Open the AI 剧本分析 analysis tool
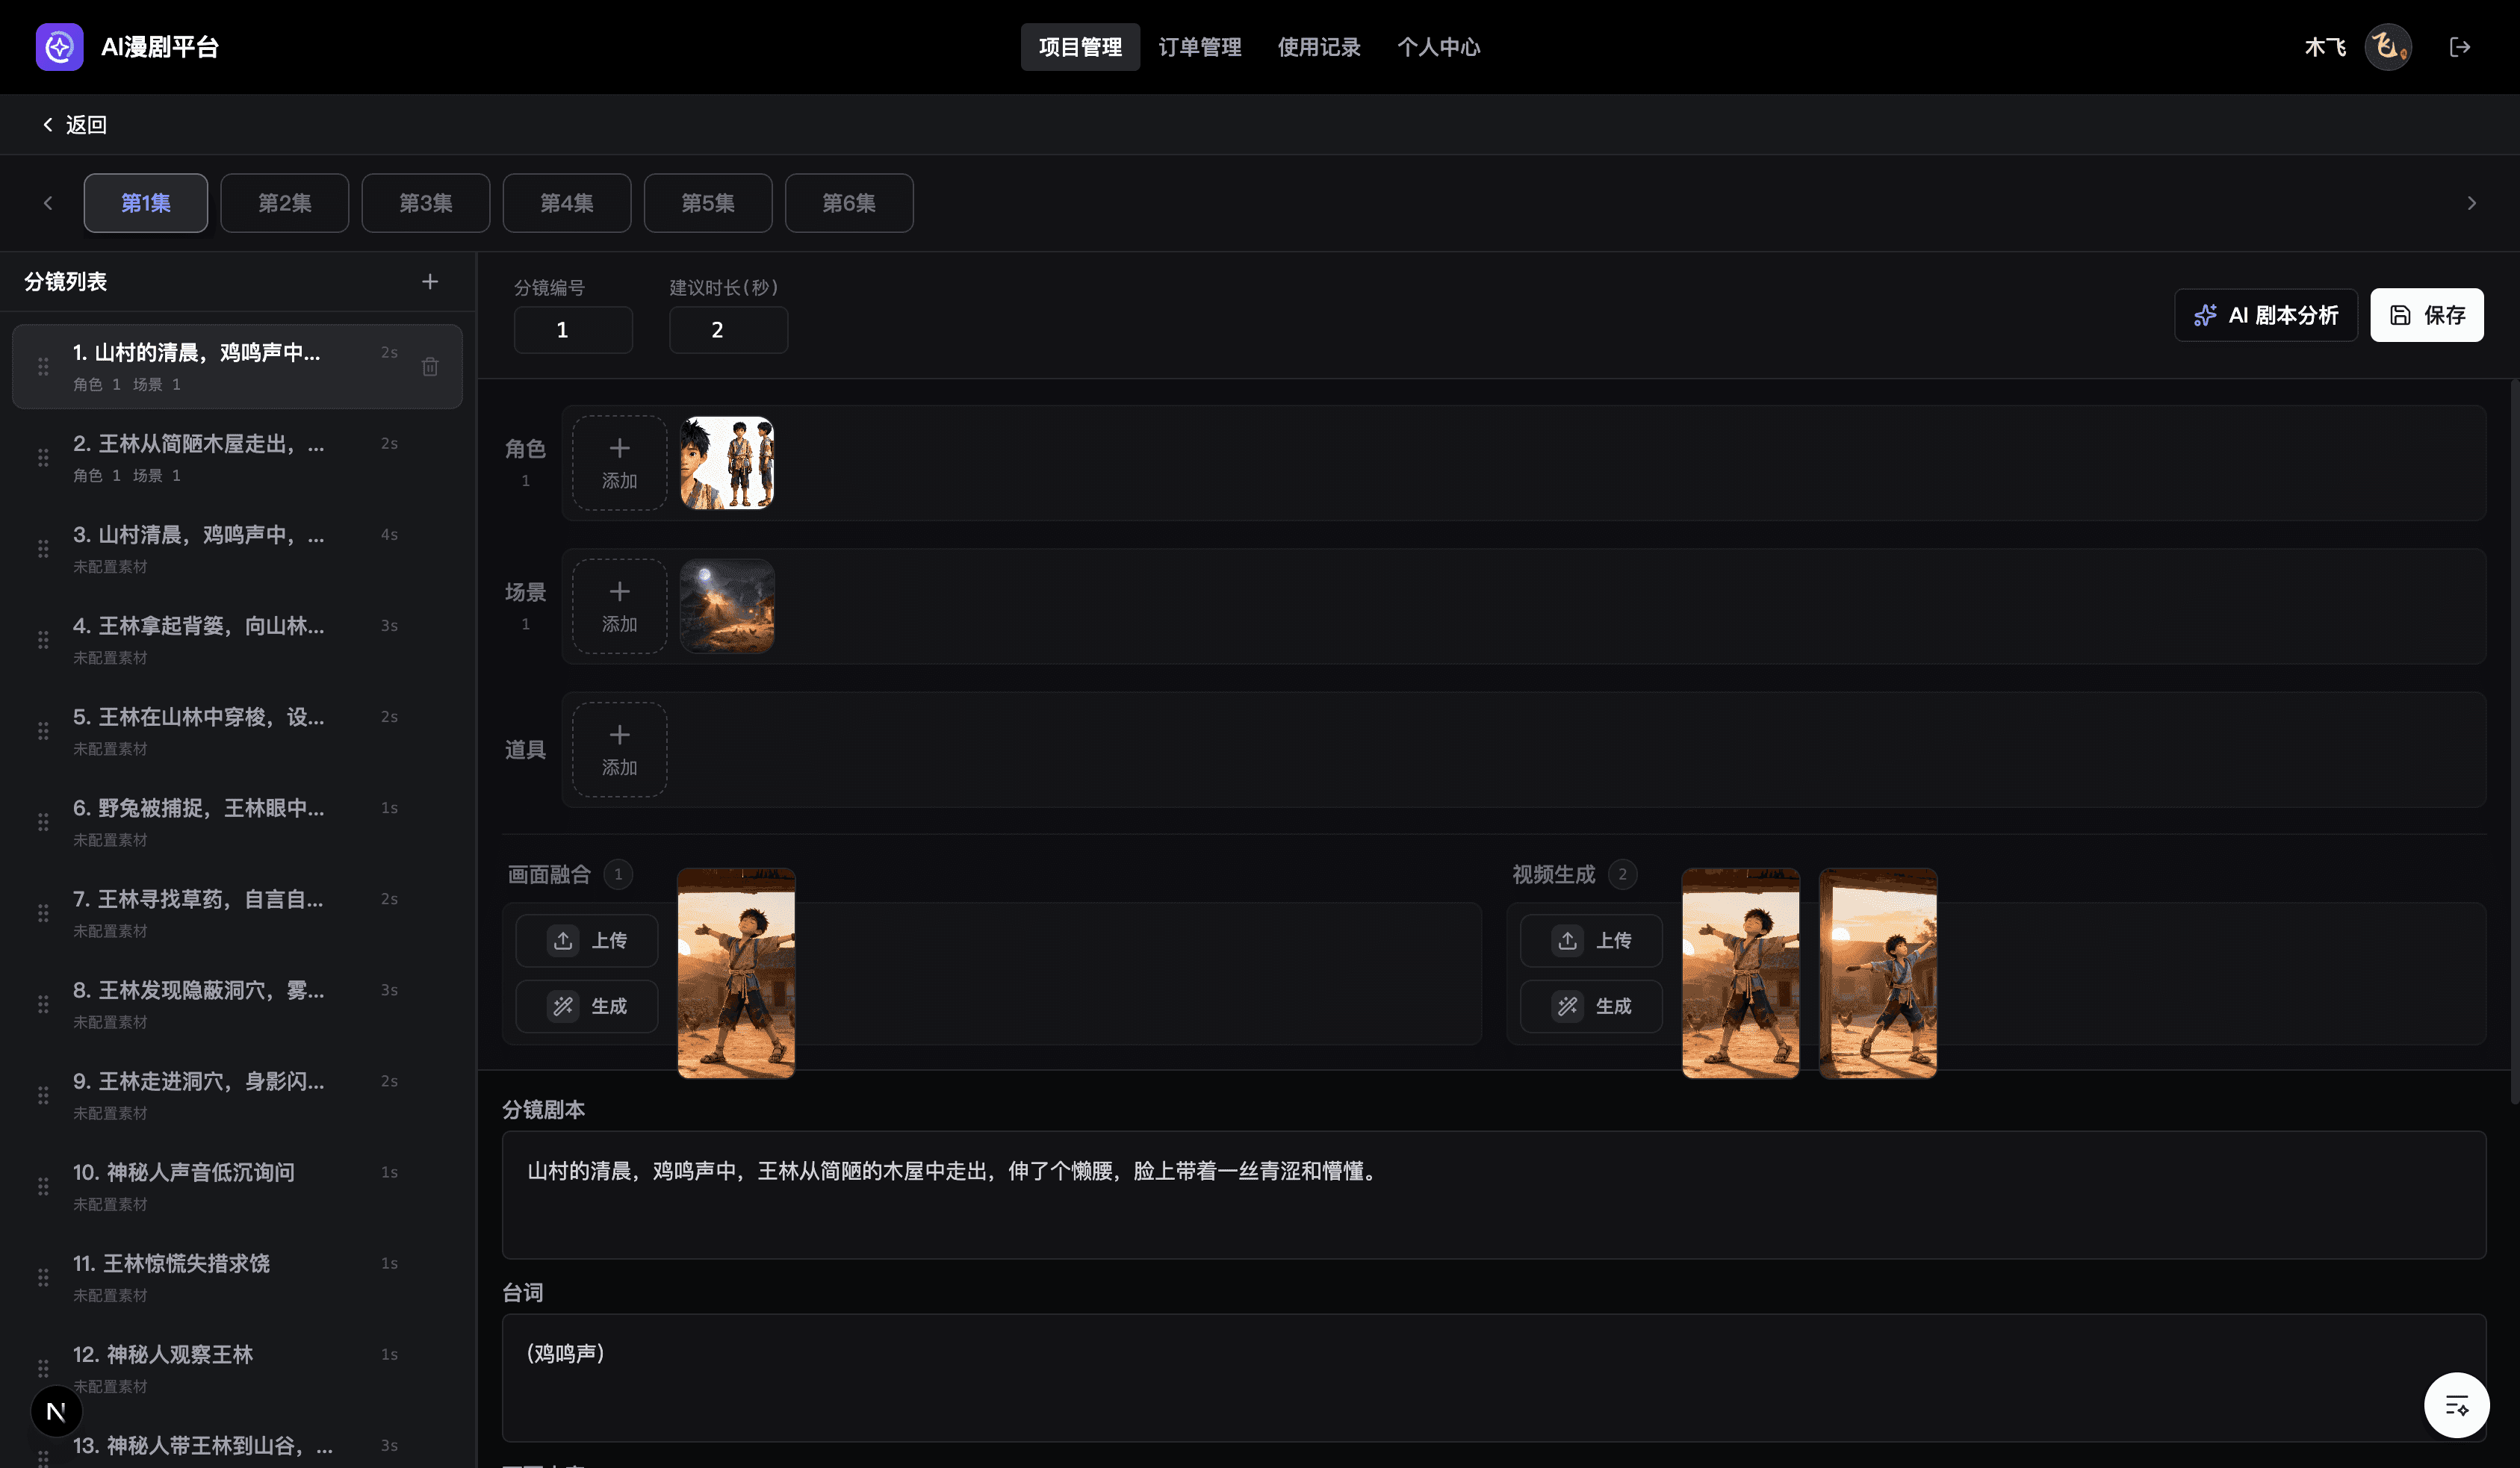The image size is (2520, 1468). point(2265,315)
